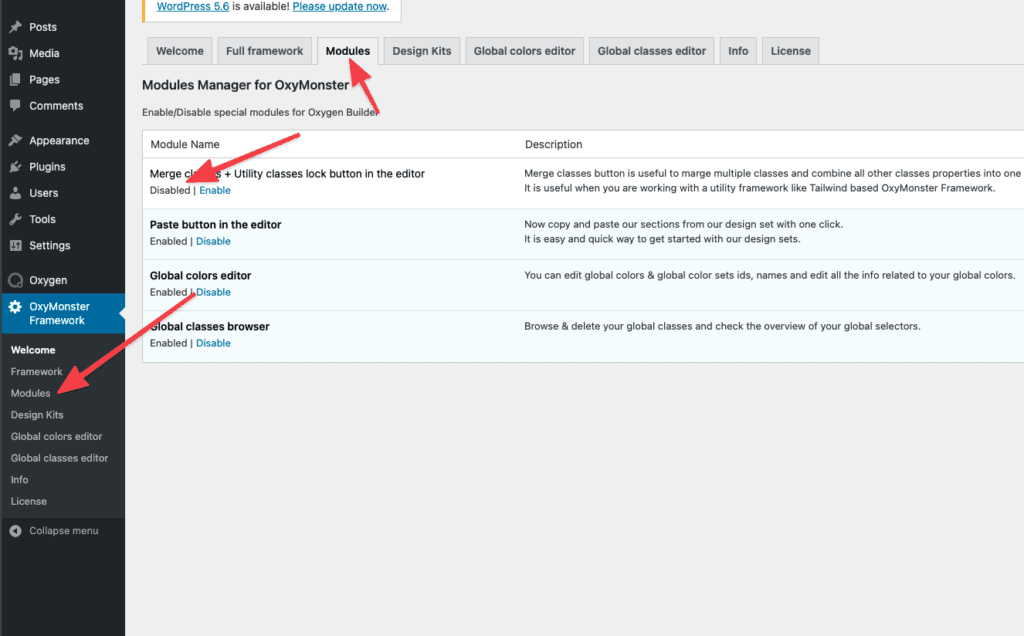Click the OxyMonster Framework gear icon
The image size is (1024, 636).
pyautogui.click(x=16, y=306)
